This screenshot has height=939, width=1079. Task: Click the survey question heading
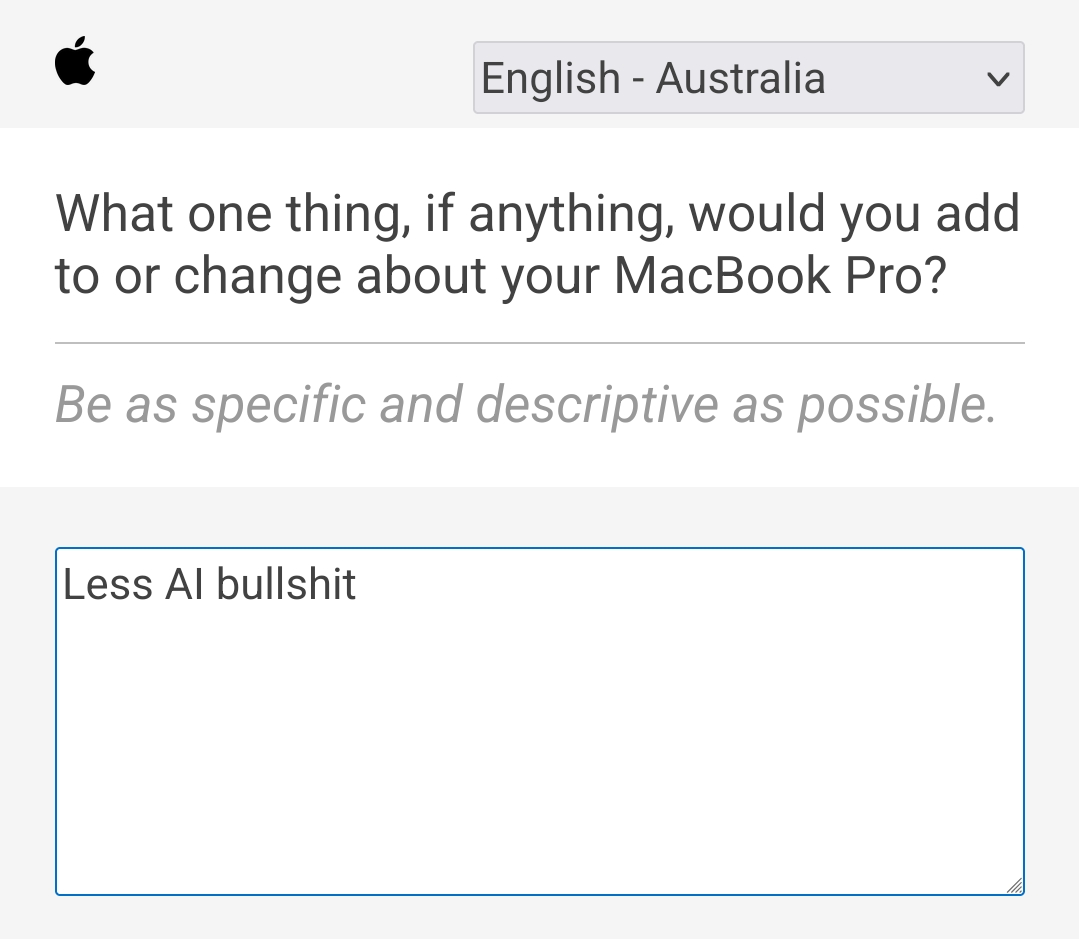click(537, 245)
